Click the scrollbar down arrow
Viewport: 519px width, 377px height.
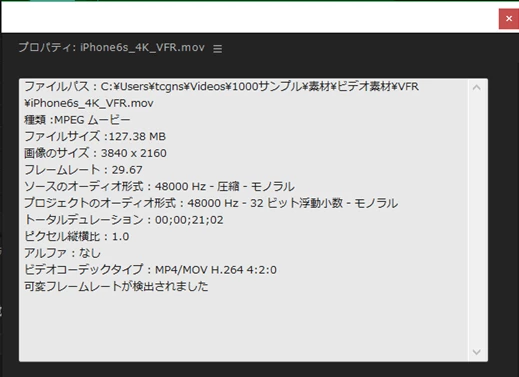tap(477, 352)
